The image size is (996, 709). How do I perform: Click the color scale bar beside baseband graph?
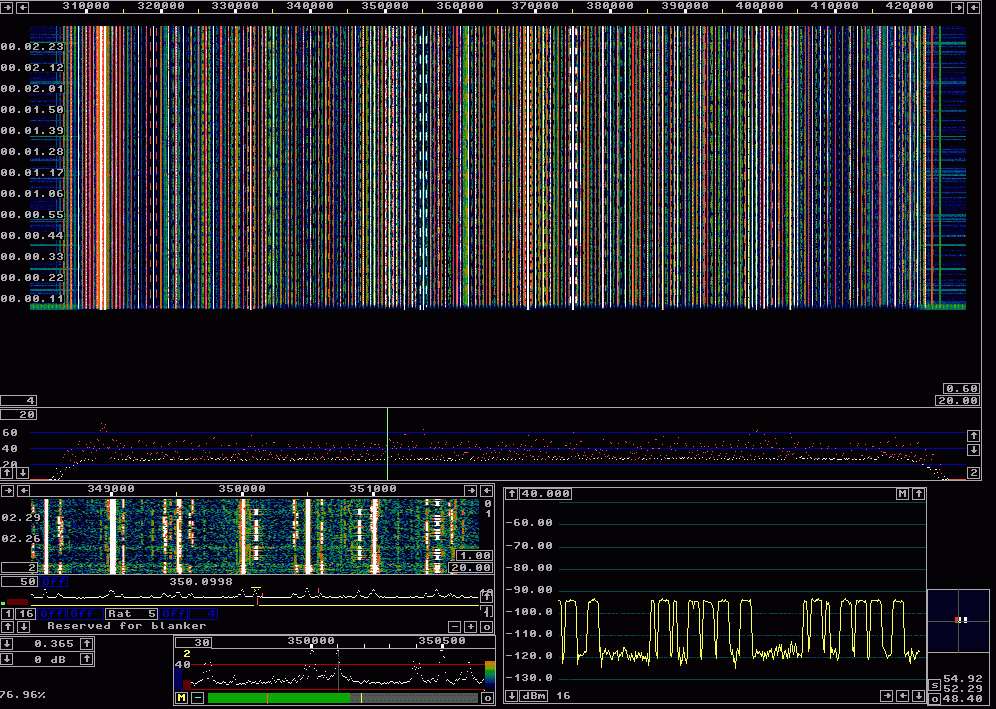point(489,673)
